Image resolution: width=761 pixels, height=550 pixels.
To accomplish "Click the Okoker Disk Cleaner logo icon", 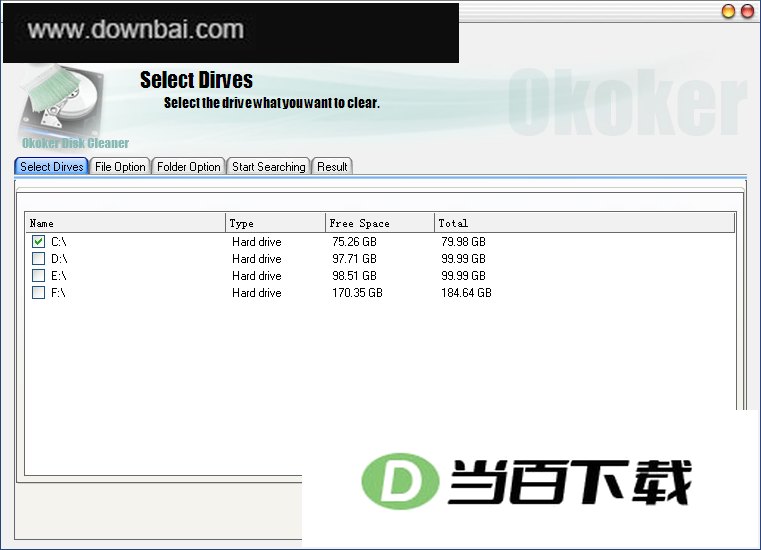I will [x=62, y=102].
